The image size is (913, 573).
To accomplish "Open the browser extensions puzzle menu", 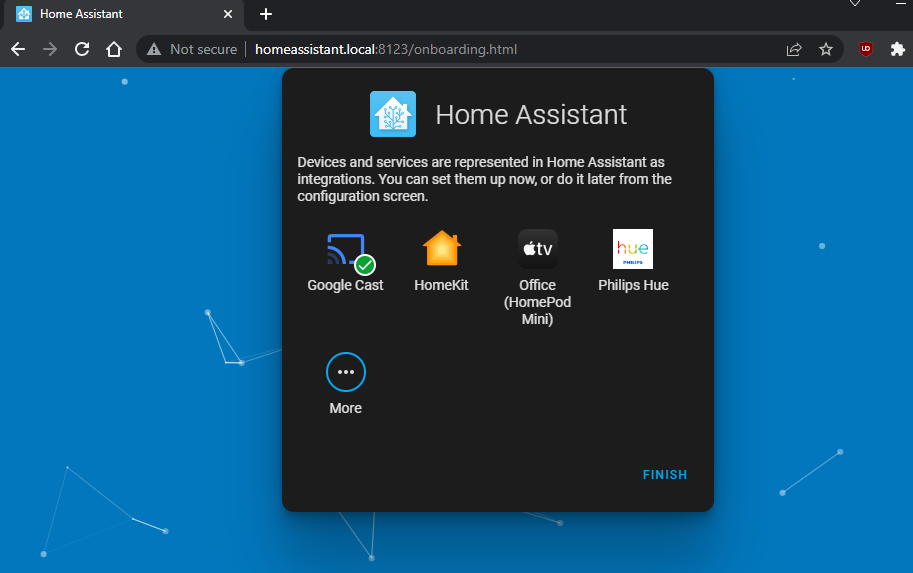I will pyautogui.click(x=897, y=49).
